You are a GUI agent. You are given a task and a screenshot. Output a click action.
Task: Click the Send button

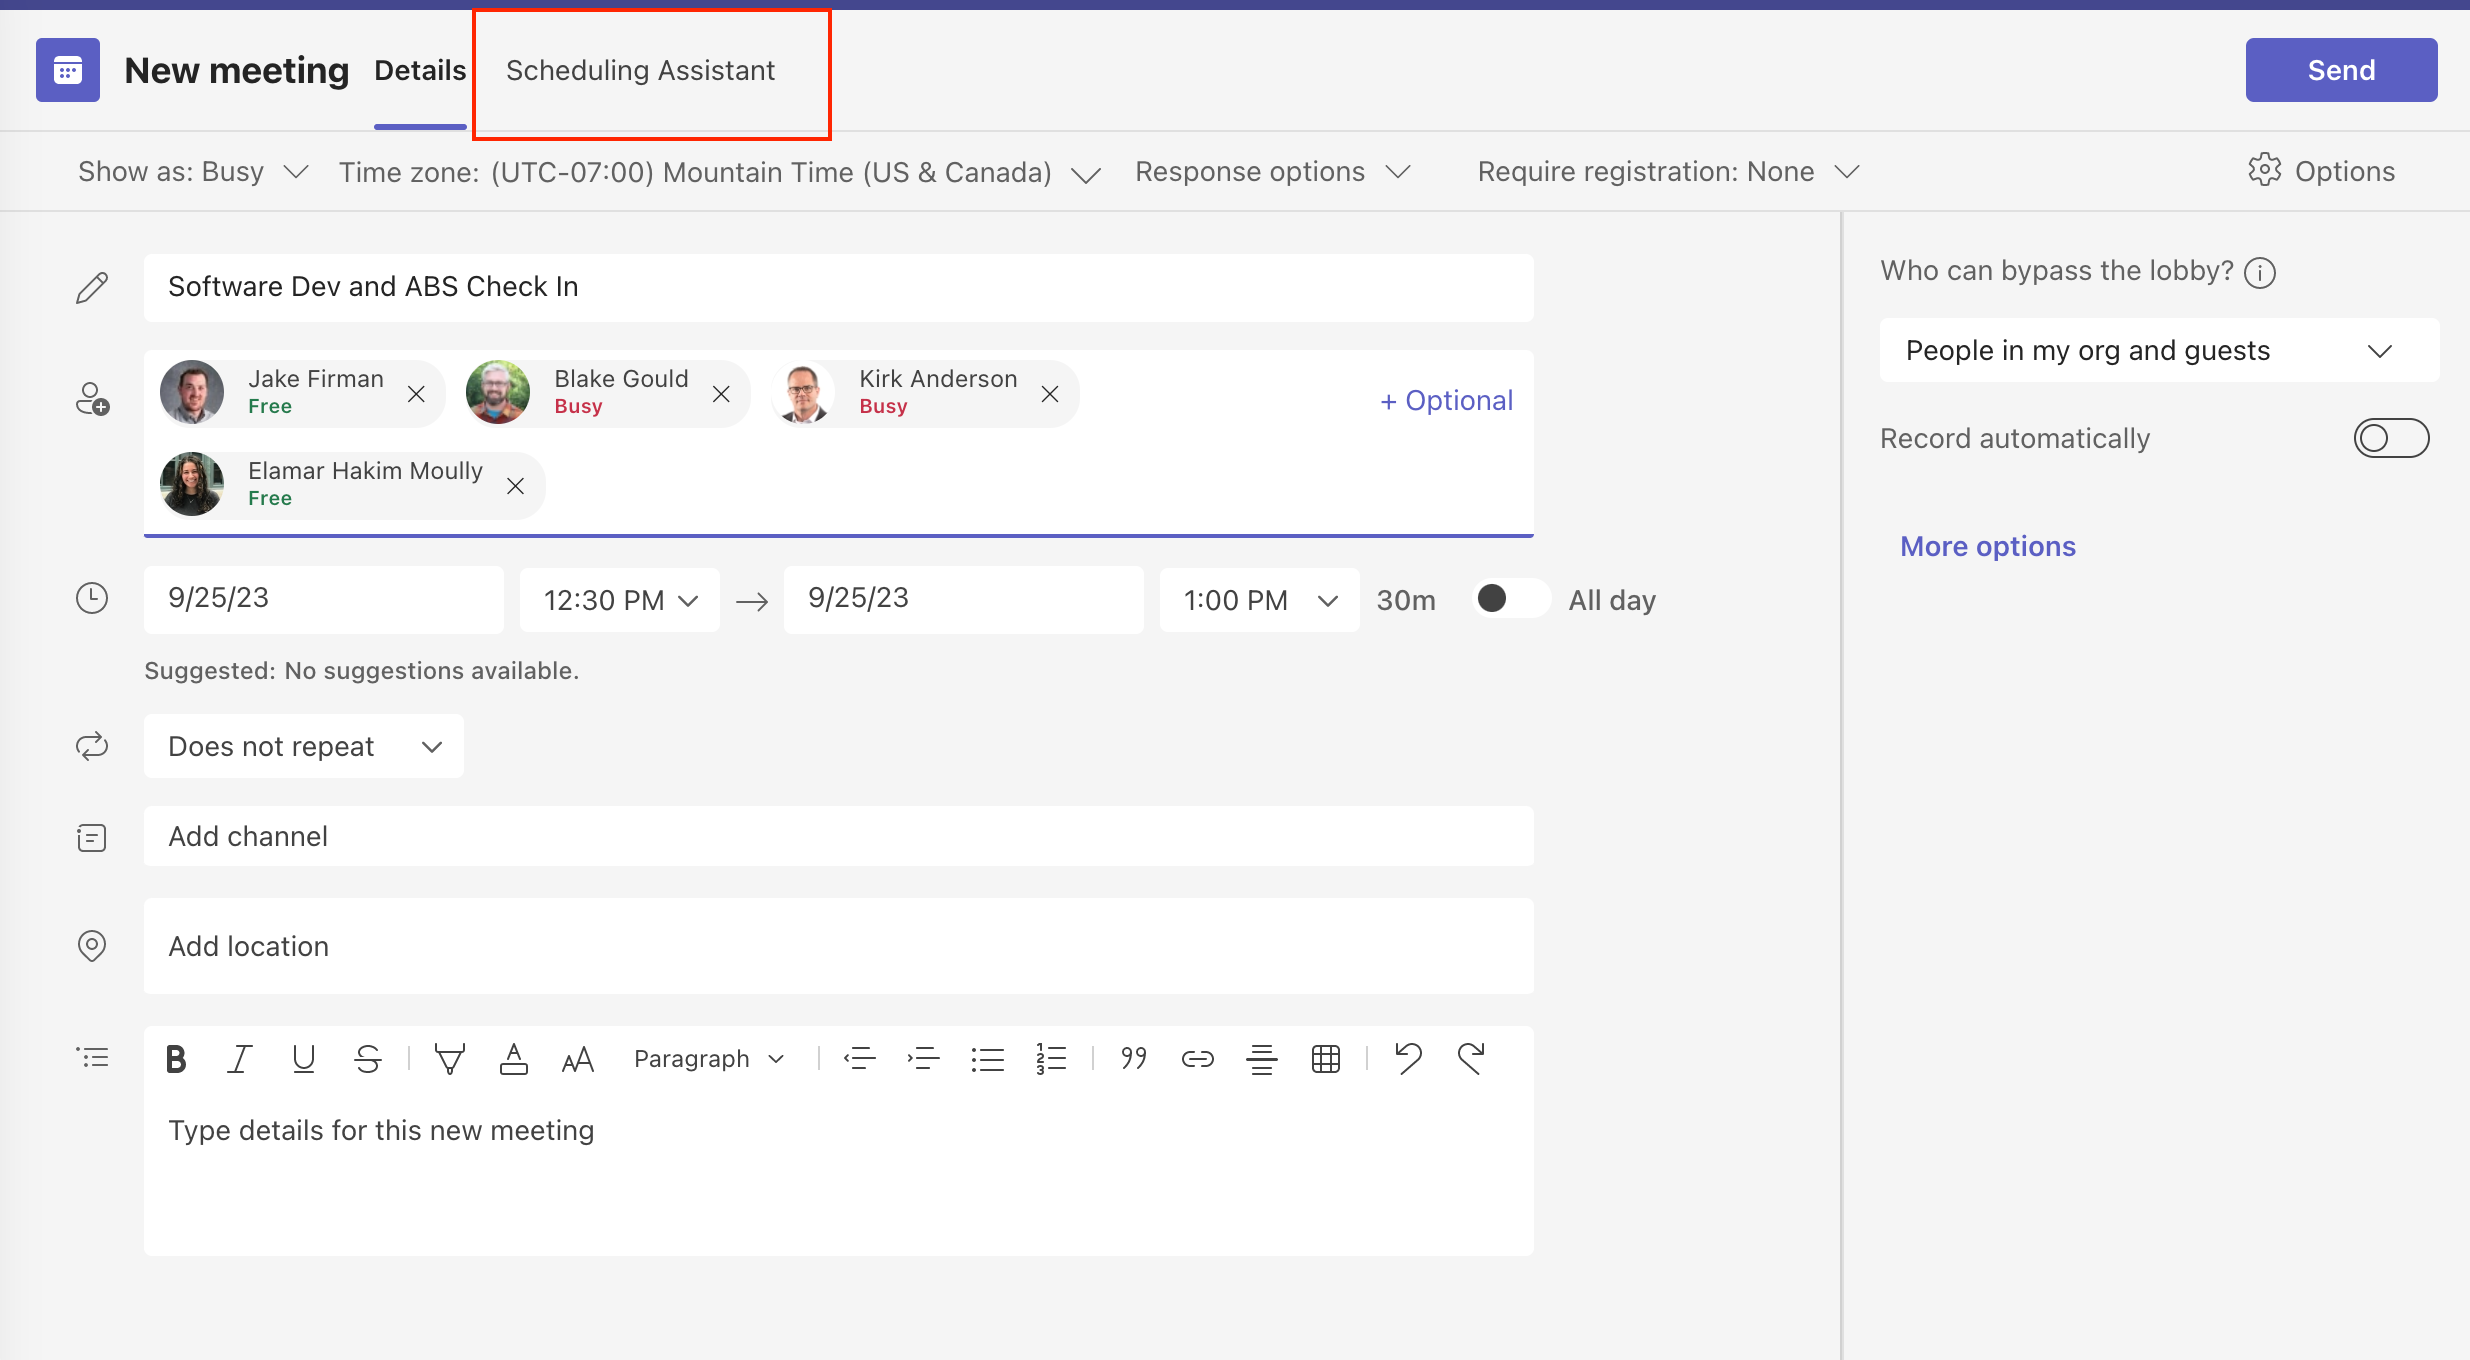pos(2341,69)
